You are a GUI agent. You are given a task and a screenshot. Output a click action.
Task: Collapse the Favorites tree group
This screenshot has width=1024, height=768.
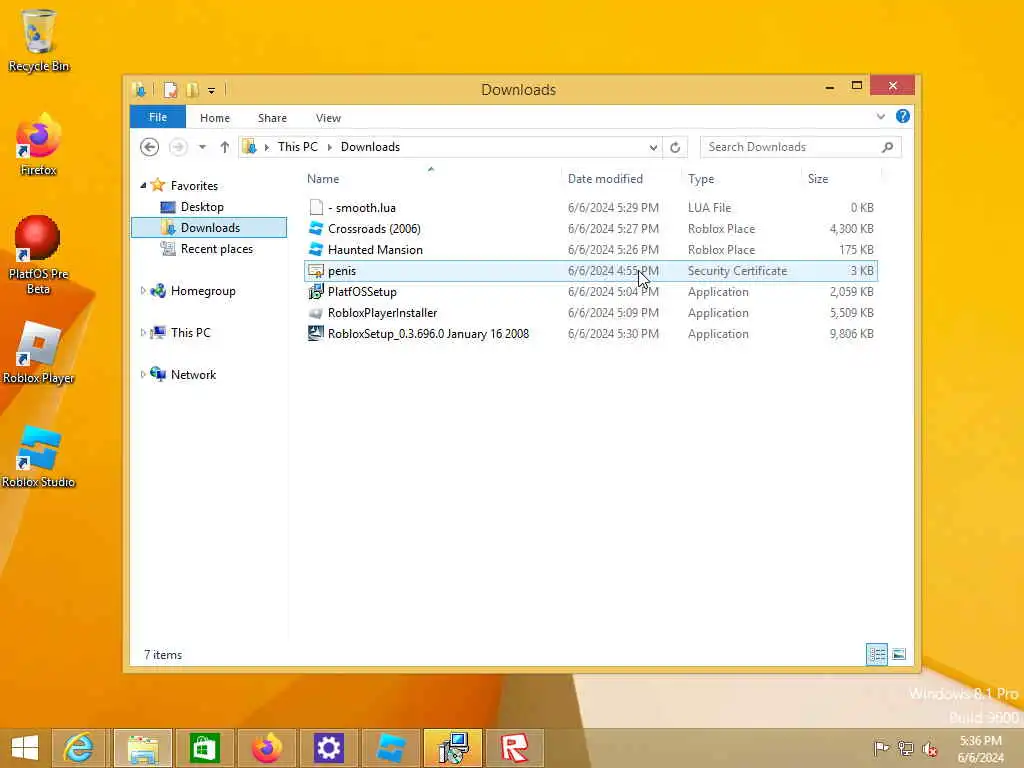[143, 185]
